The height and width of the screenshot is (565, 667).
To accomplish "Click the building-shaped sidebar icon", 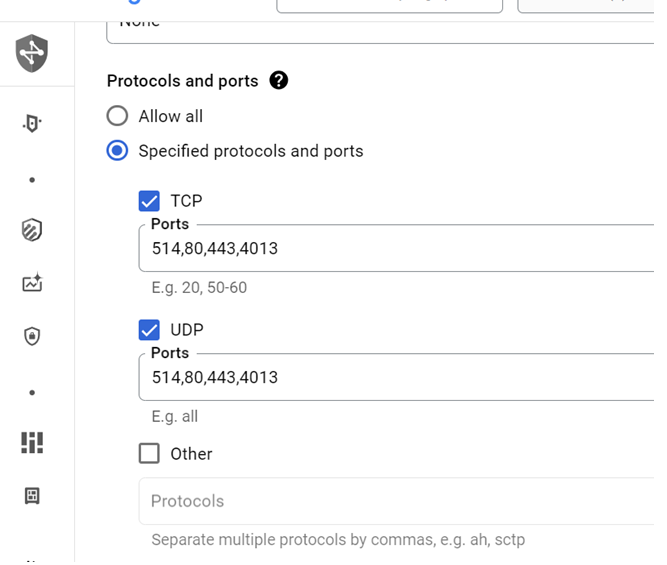I will pyautogui.click(x=32, y=496).
